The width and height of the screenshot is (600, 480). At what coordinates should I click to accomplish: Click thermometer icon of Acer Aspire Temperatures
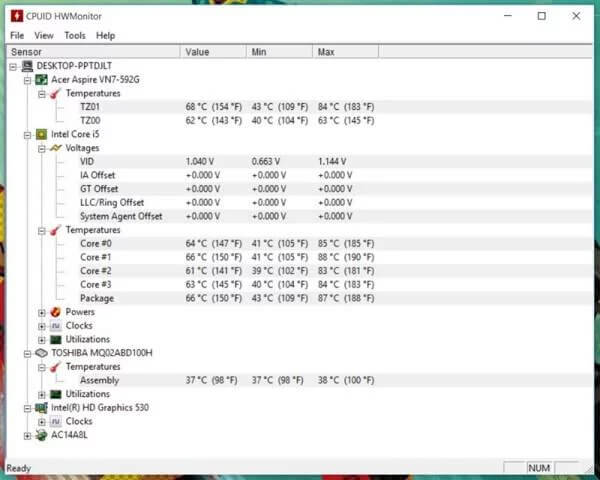pyautogui.click(x=55, y=93)
